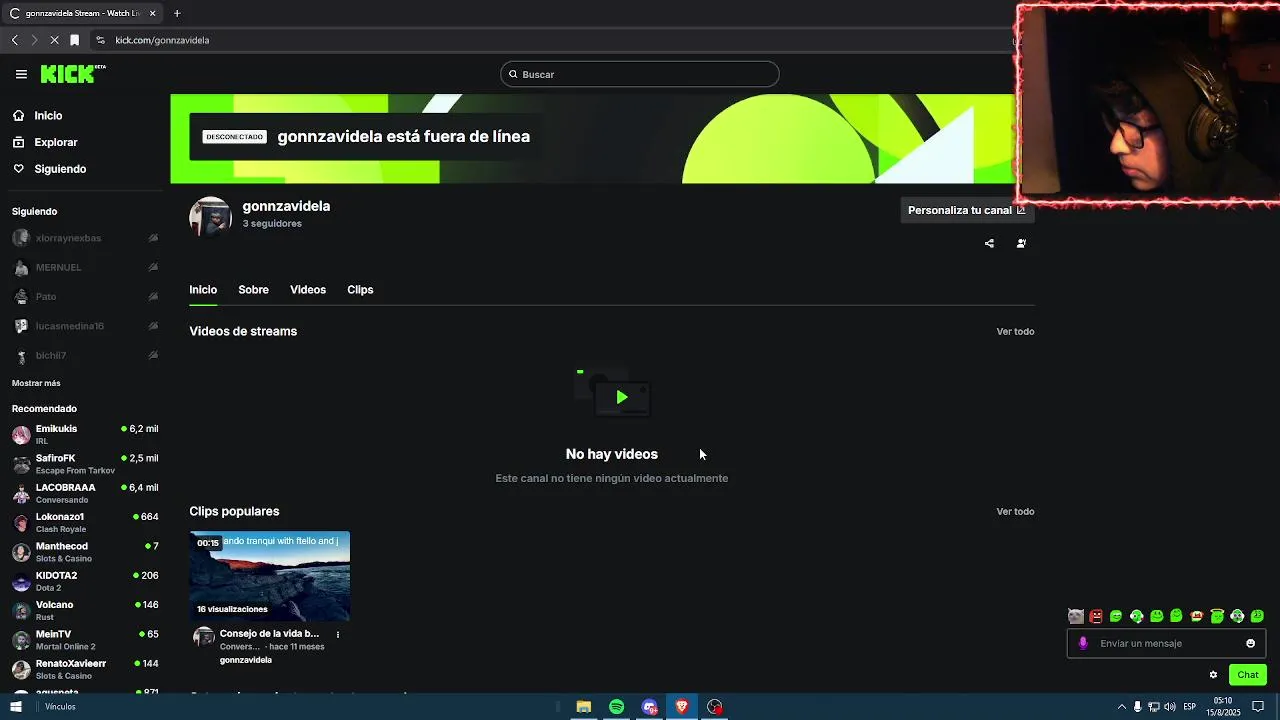Insert the red angry face emote
This screenshot has height=720, width=1280.
(1096, 616)
